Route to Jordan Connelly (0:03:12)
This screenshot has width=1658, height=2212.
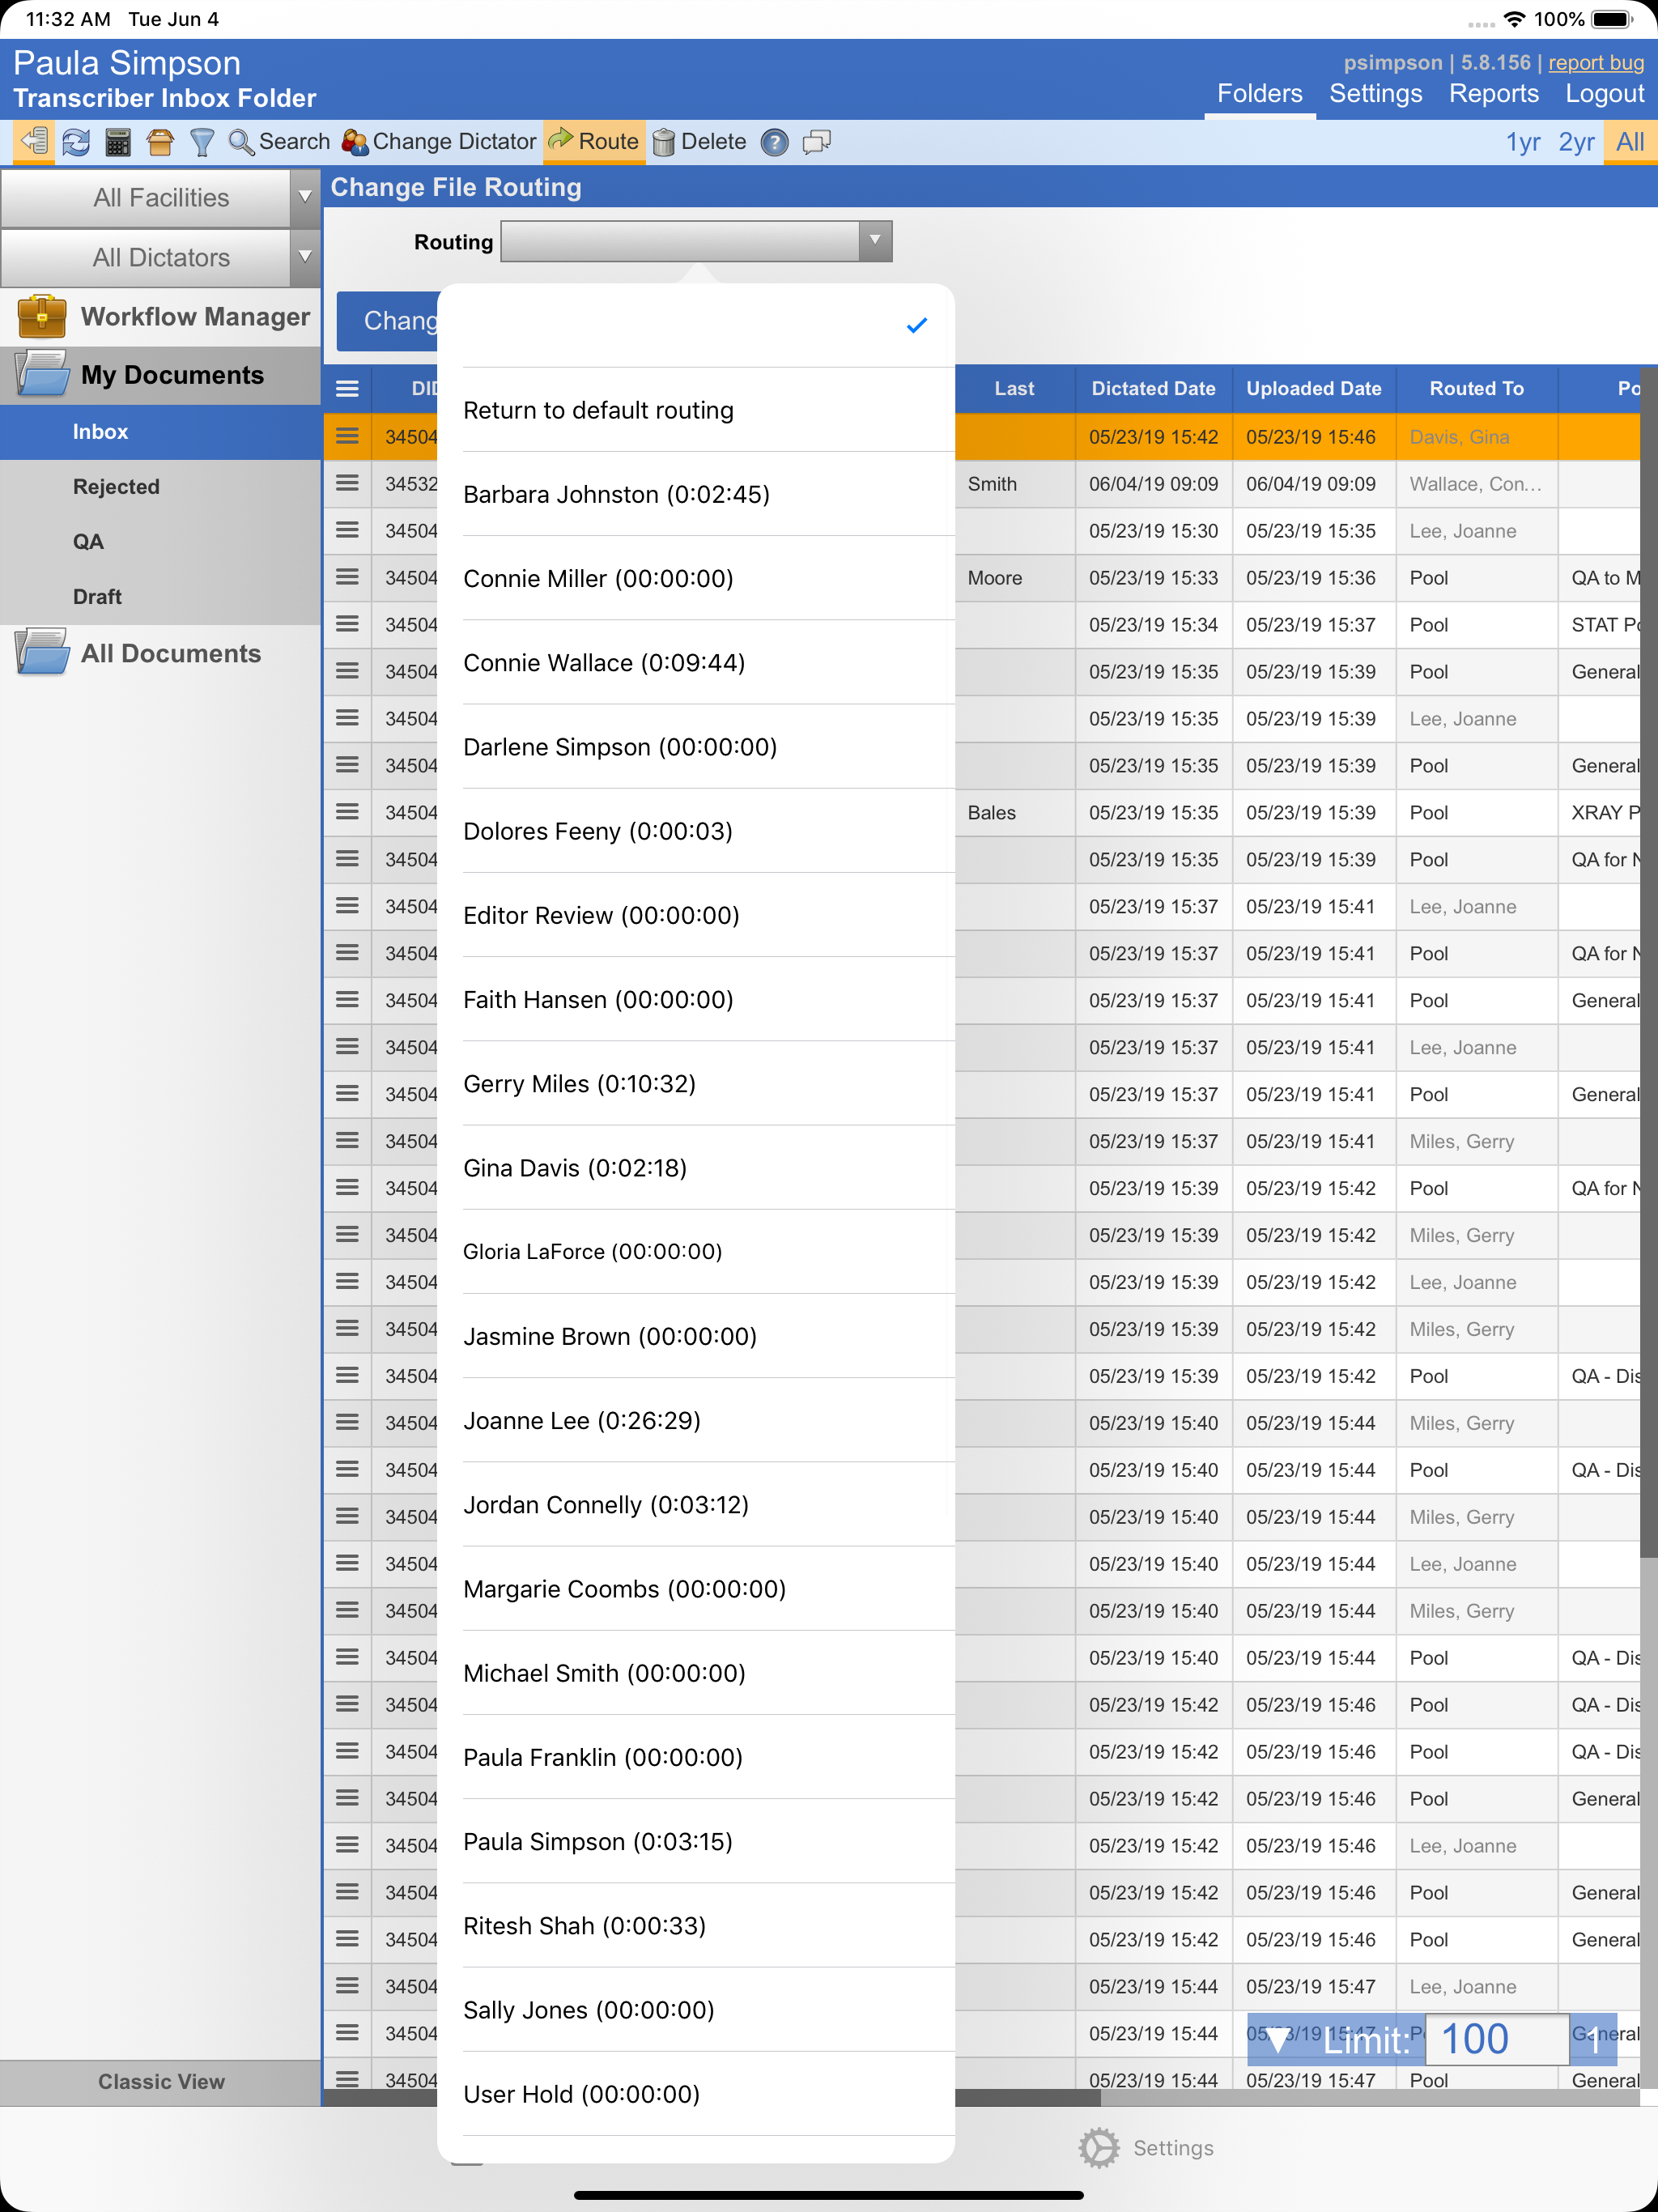tap(696, 1505)
